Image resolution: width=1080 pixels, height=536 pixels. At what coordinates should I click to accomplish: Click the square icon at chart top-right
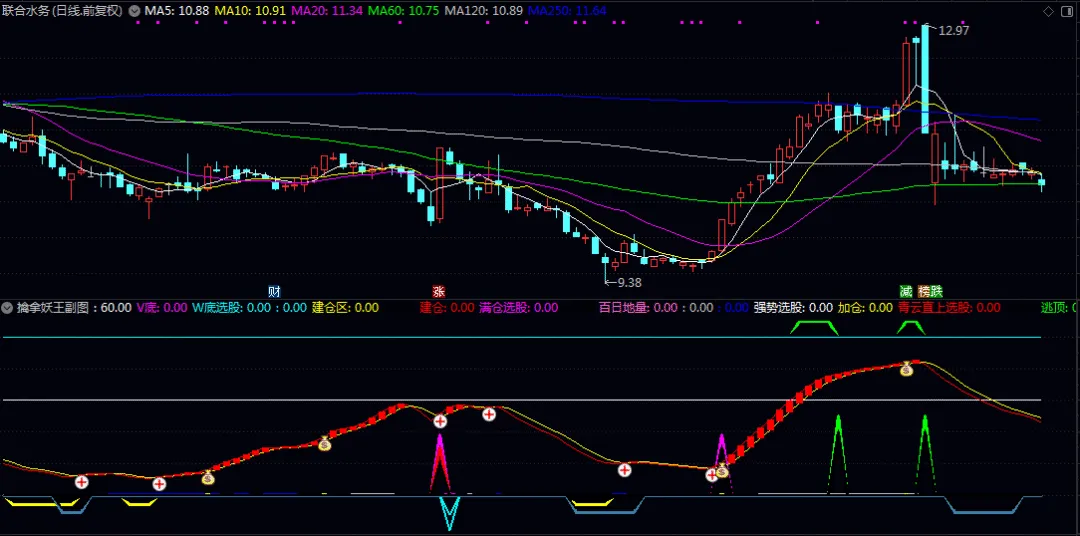pos(1067,11)
